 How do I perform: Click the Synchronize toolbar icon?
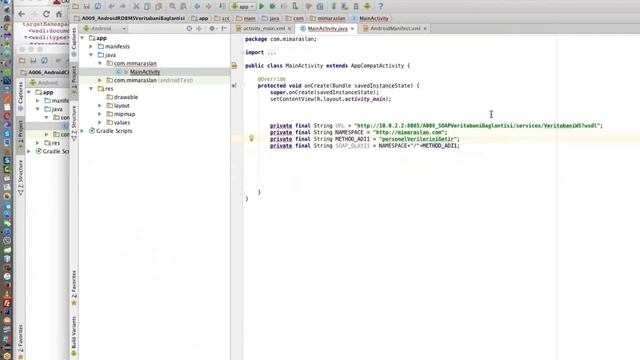click(x=98, y=6)
